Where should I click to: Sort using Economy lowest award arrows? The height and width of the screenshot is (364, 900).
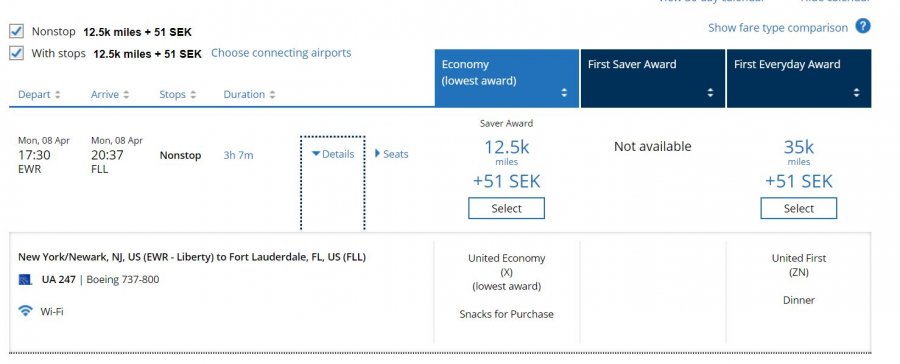tap(564, 92)
